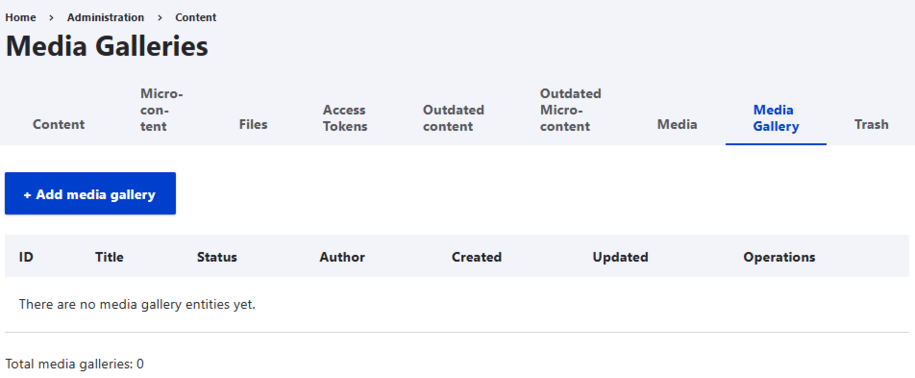The width and height of the screenshot is (915, 378).
Task: Switch to the Content tab
Action: [x=58, y=124]
